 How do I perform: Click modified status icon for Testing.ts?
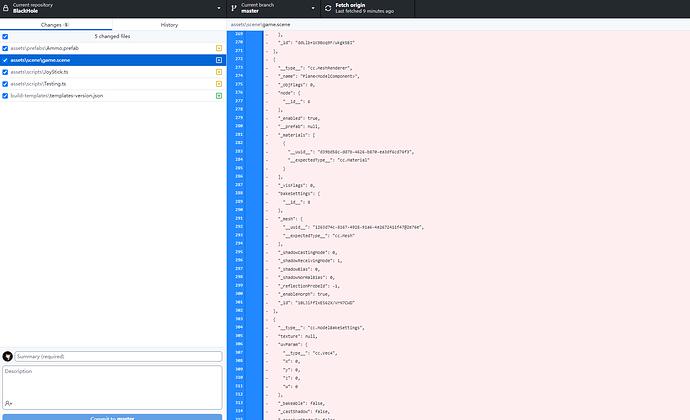pos(219,84)
